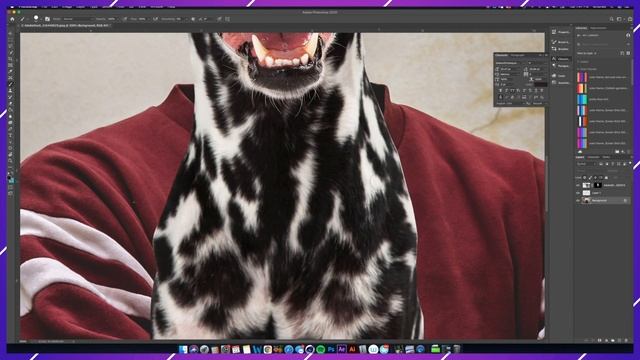Select the Horizontal Type tool
Screen dimensions: 640x360
[x=11, y=135]
